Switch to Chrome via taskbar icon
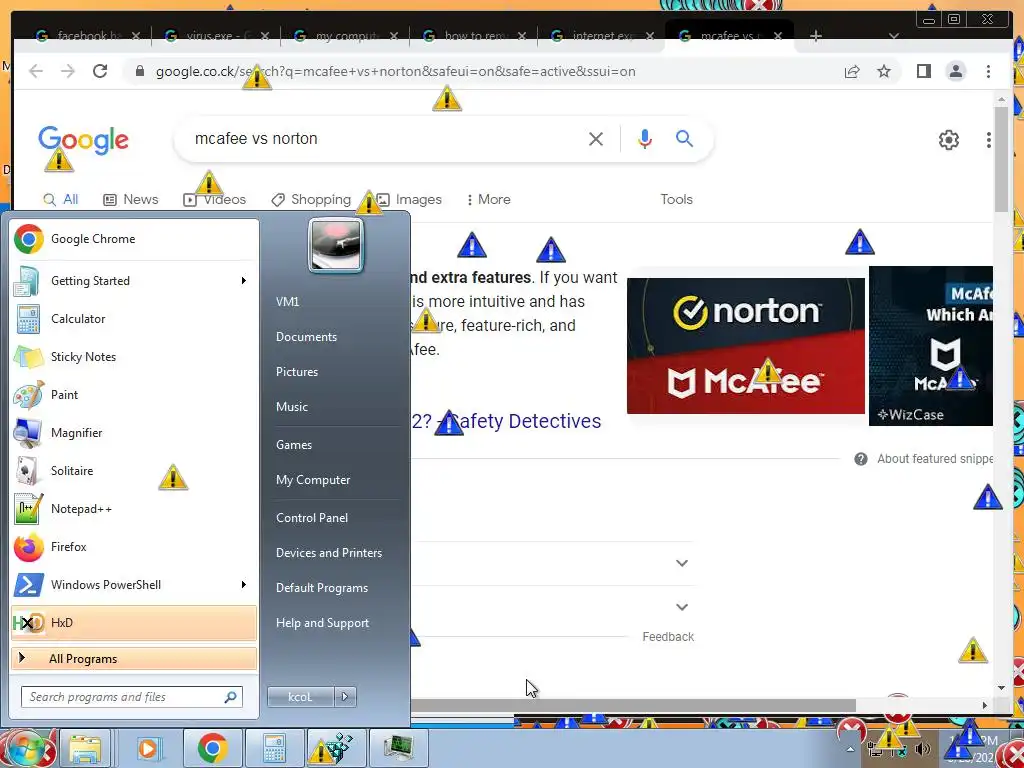Screen dimensions: 1024x768 pos(213,748)
